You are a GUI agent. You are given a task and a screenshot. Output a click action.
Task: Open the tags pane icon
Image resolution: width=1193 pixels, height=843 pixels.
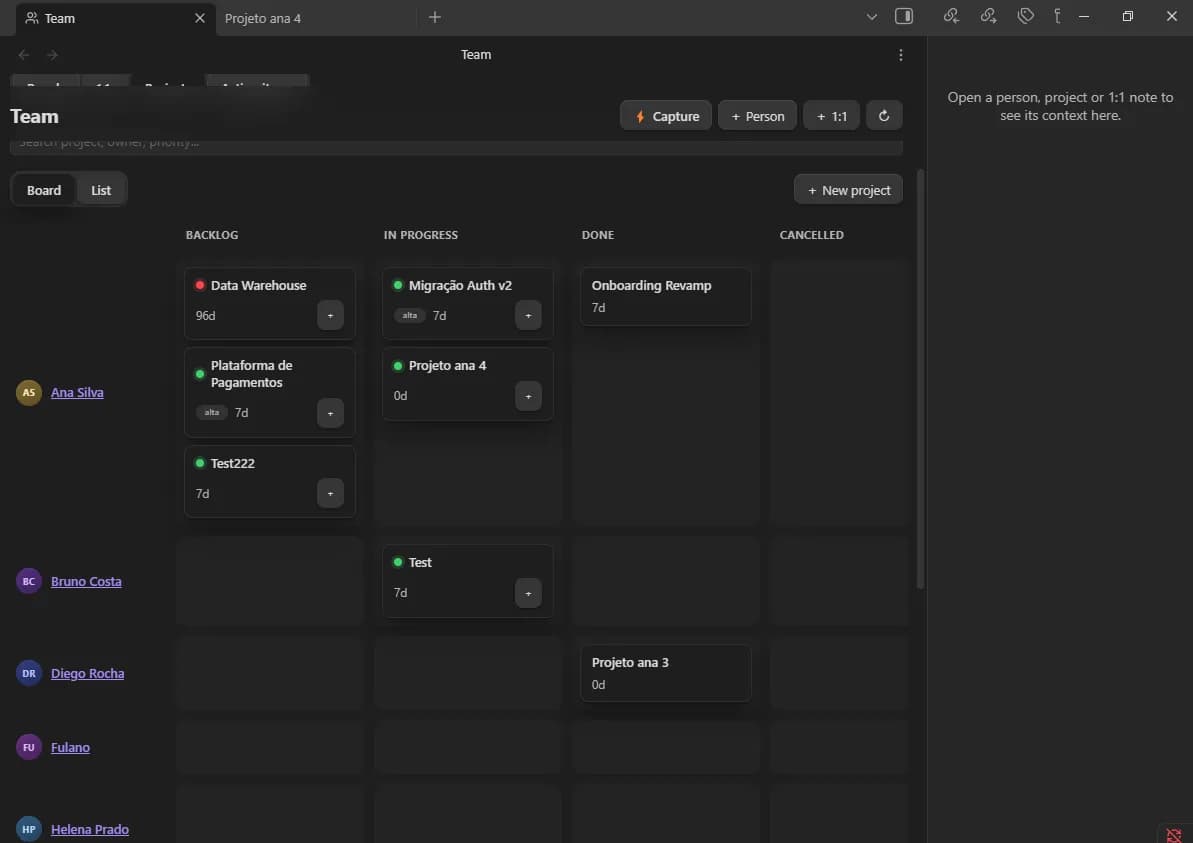(x=1026, y=16)
